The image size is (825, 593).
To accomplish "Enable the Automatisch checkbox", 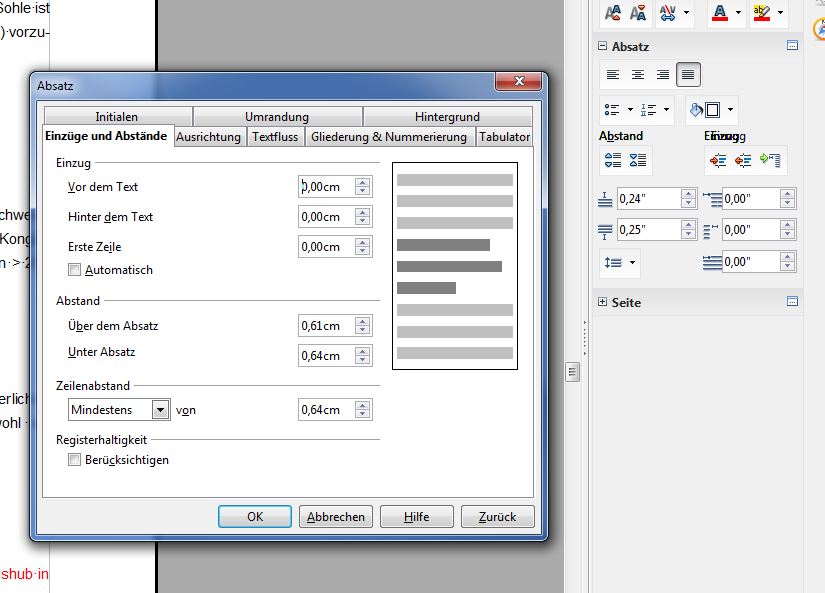I will tap(75, 270).
